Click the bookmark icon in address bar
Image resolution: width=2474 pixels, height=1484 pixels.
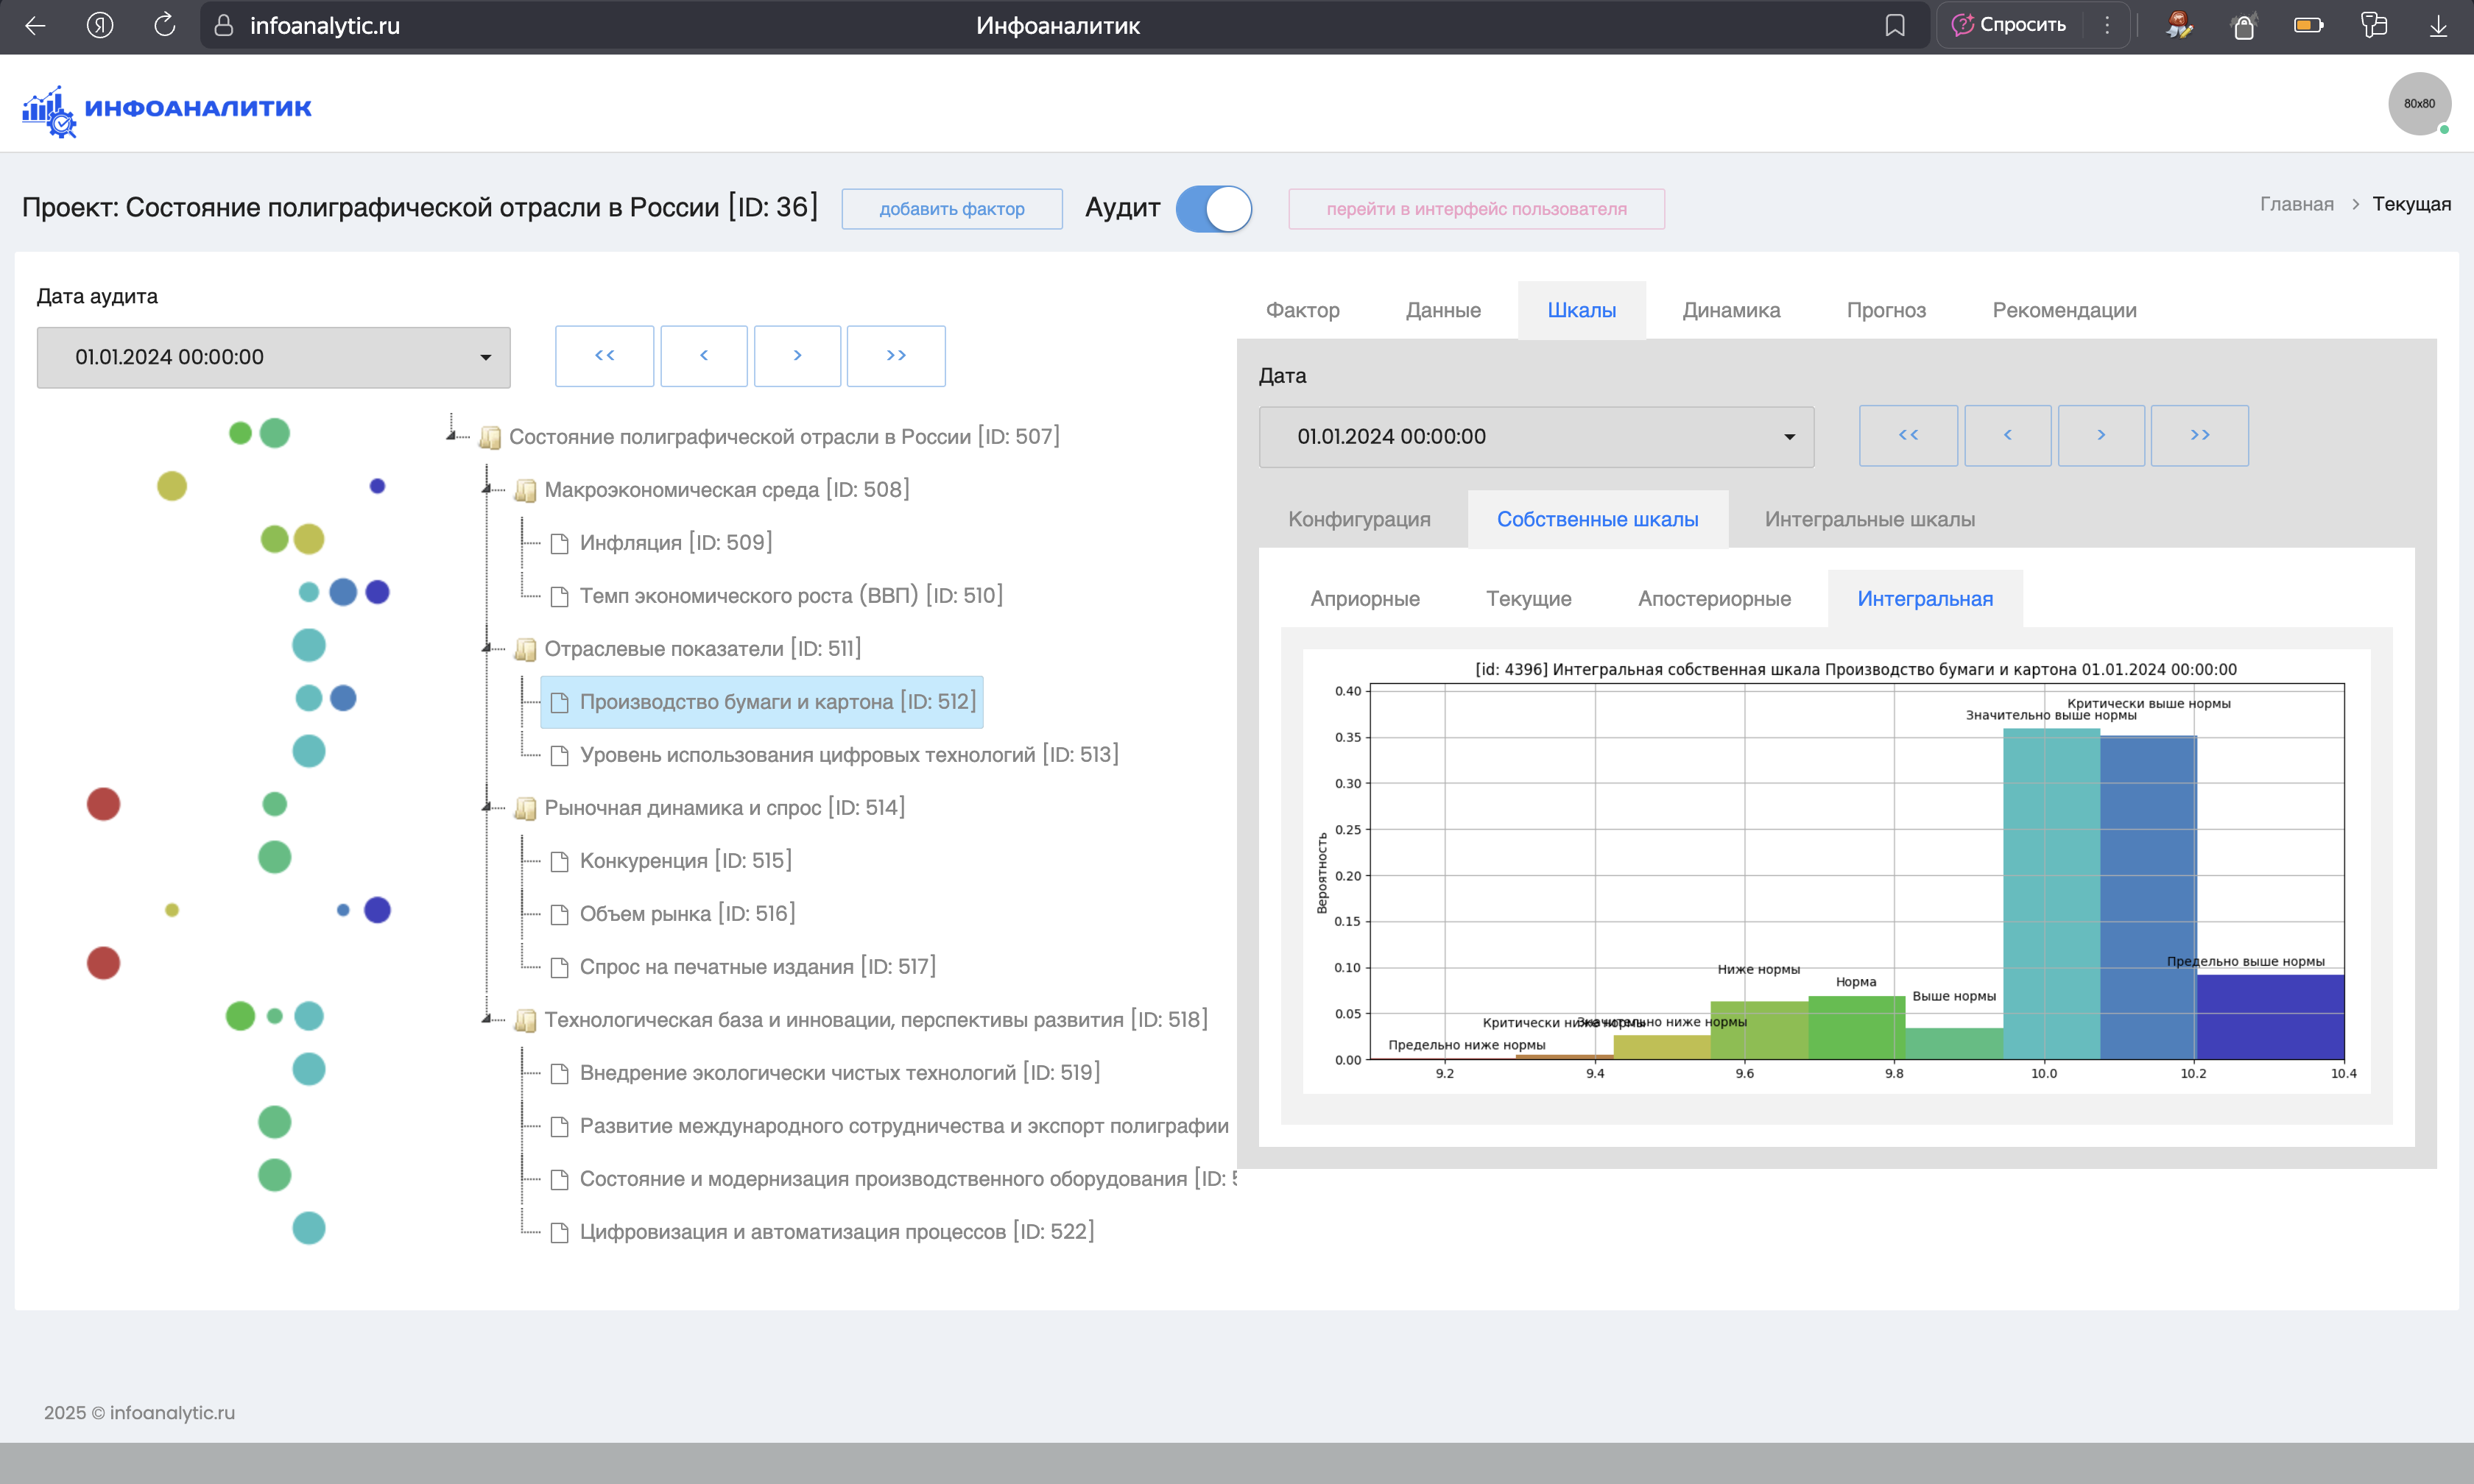coord(1894,26)
